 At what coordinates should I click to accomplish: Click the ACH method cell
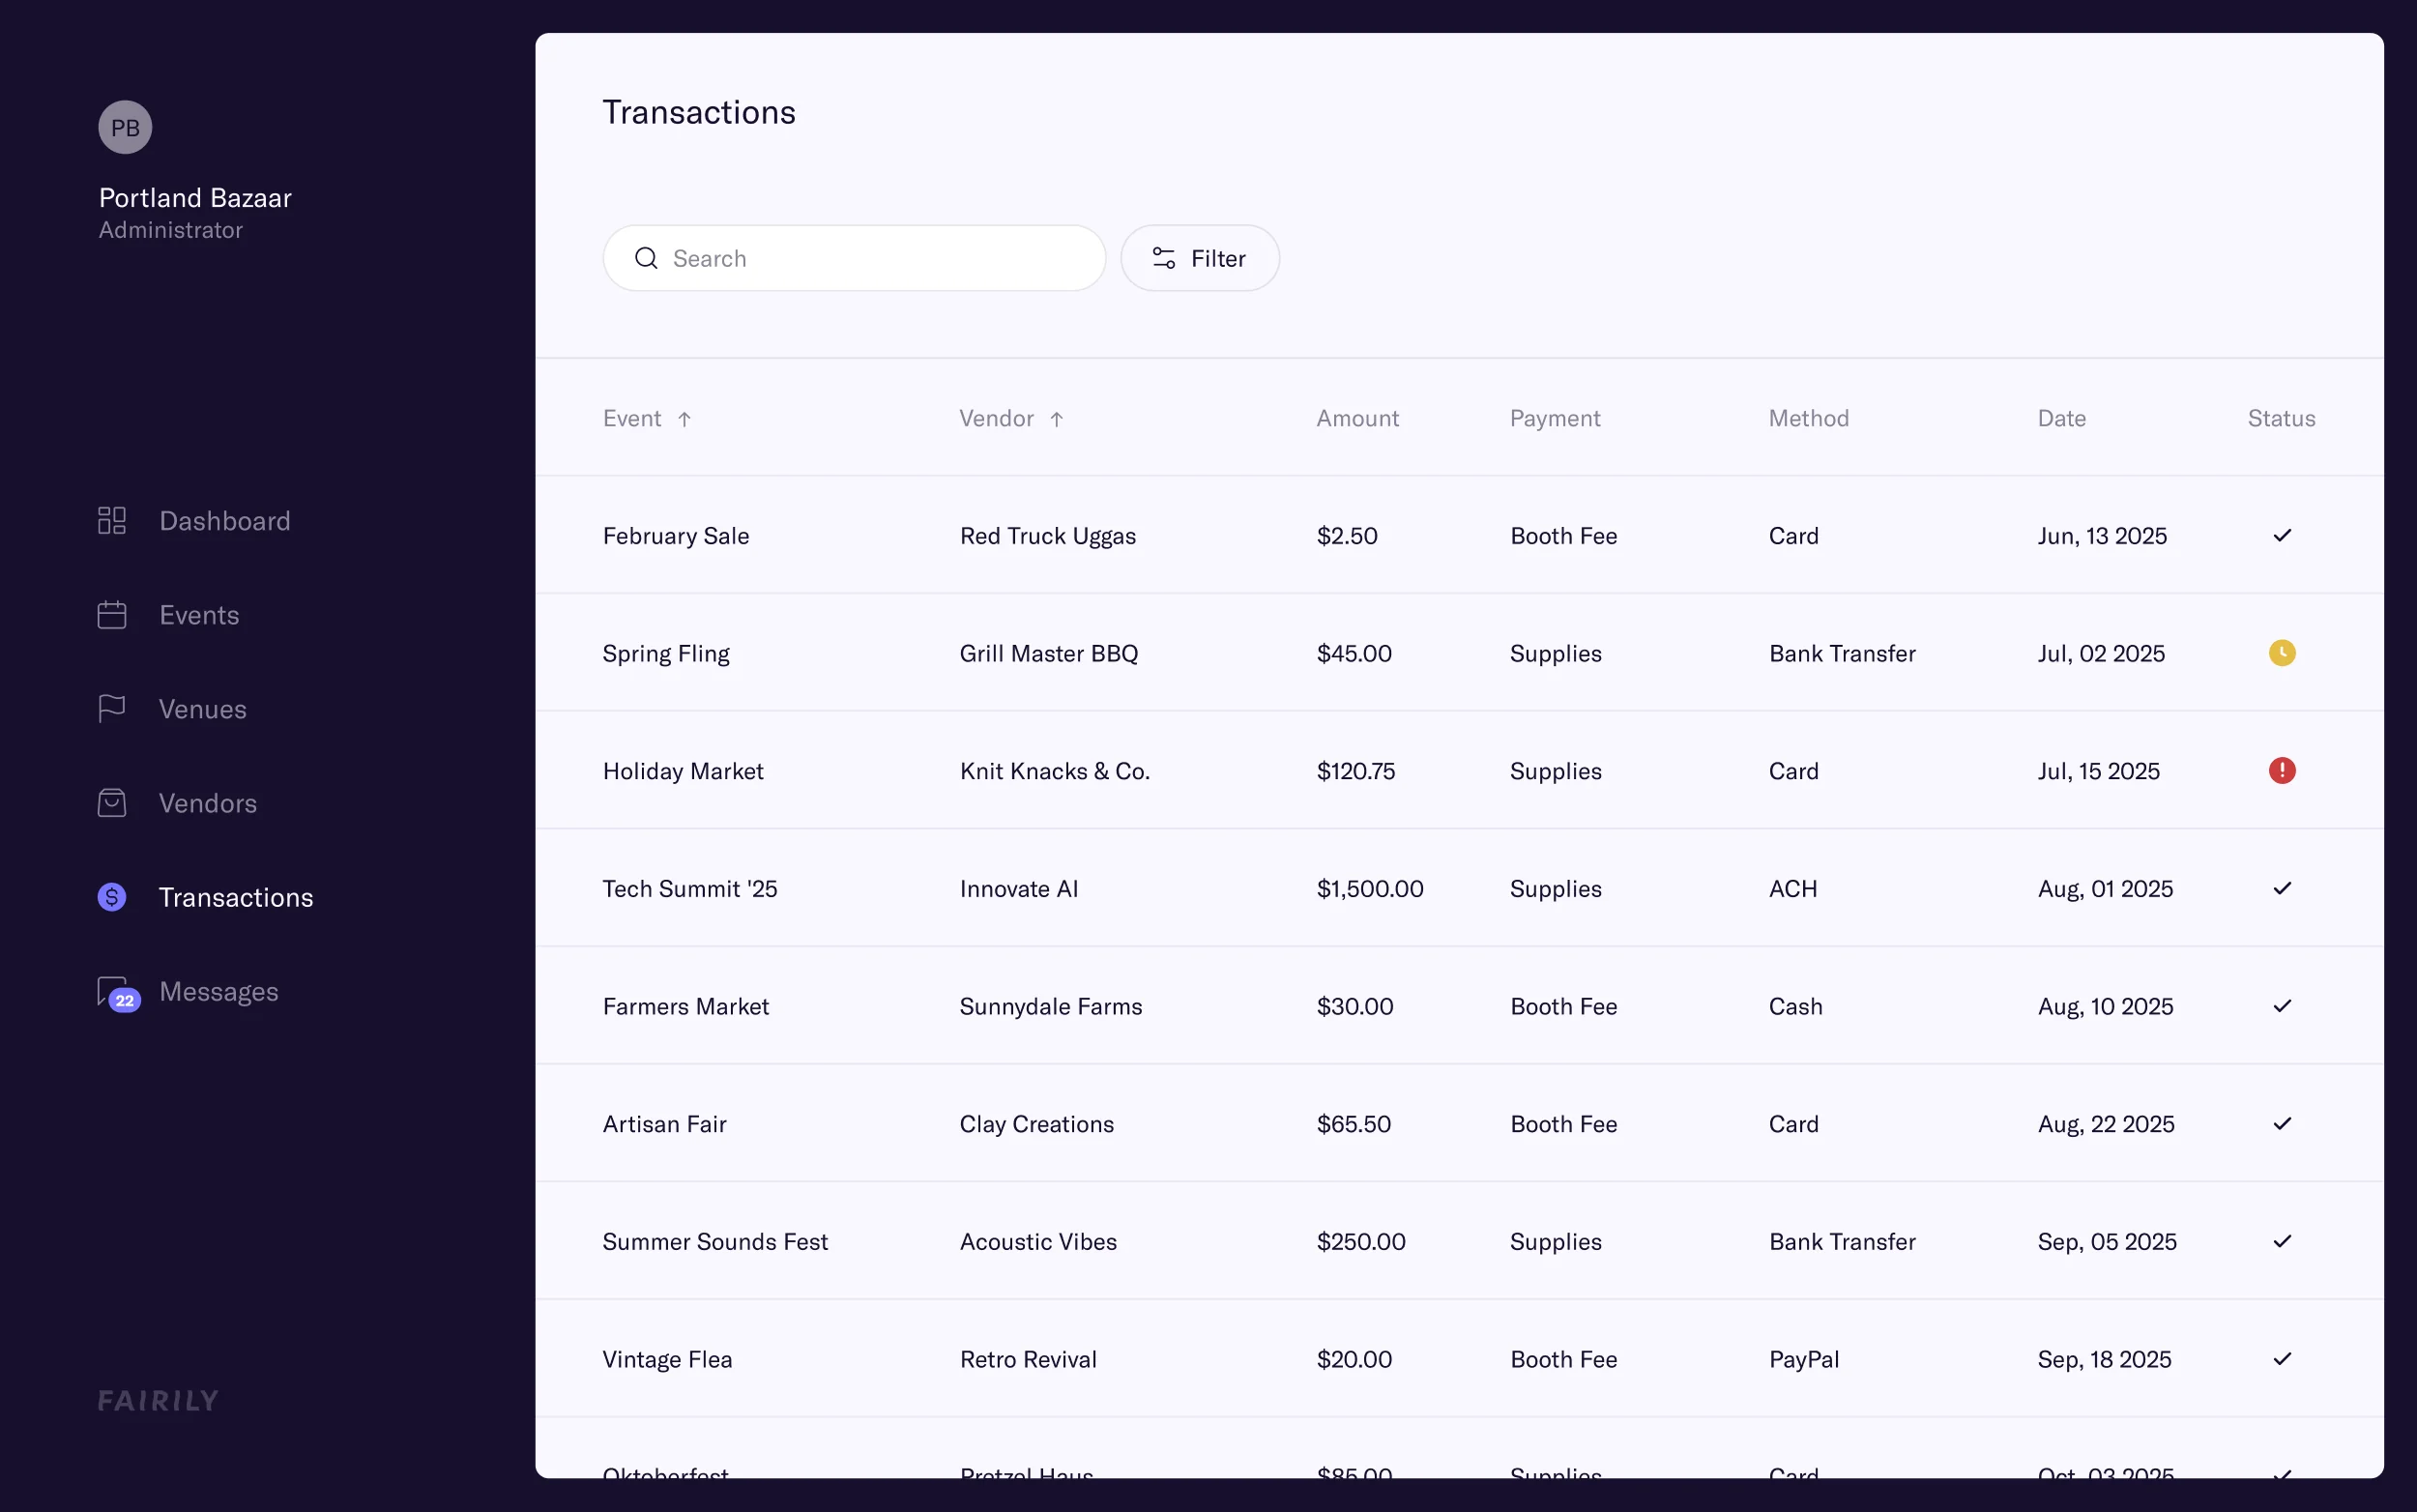coord(1793,888)
